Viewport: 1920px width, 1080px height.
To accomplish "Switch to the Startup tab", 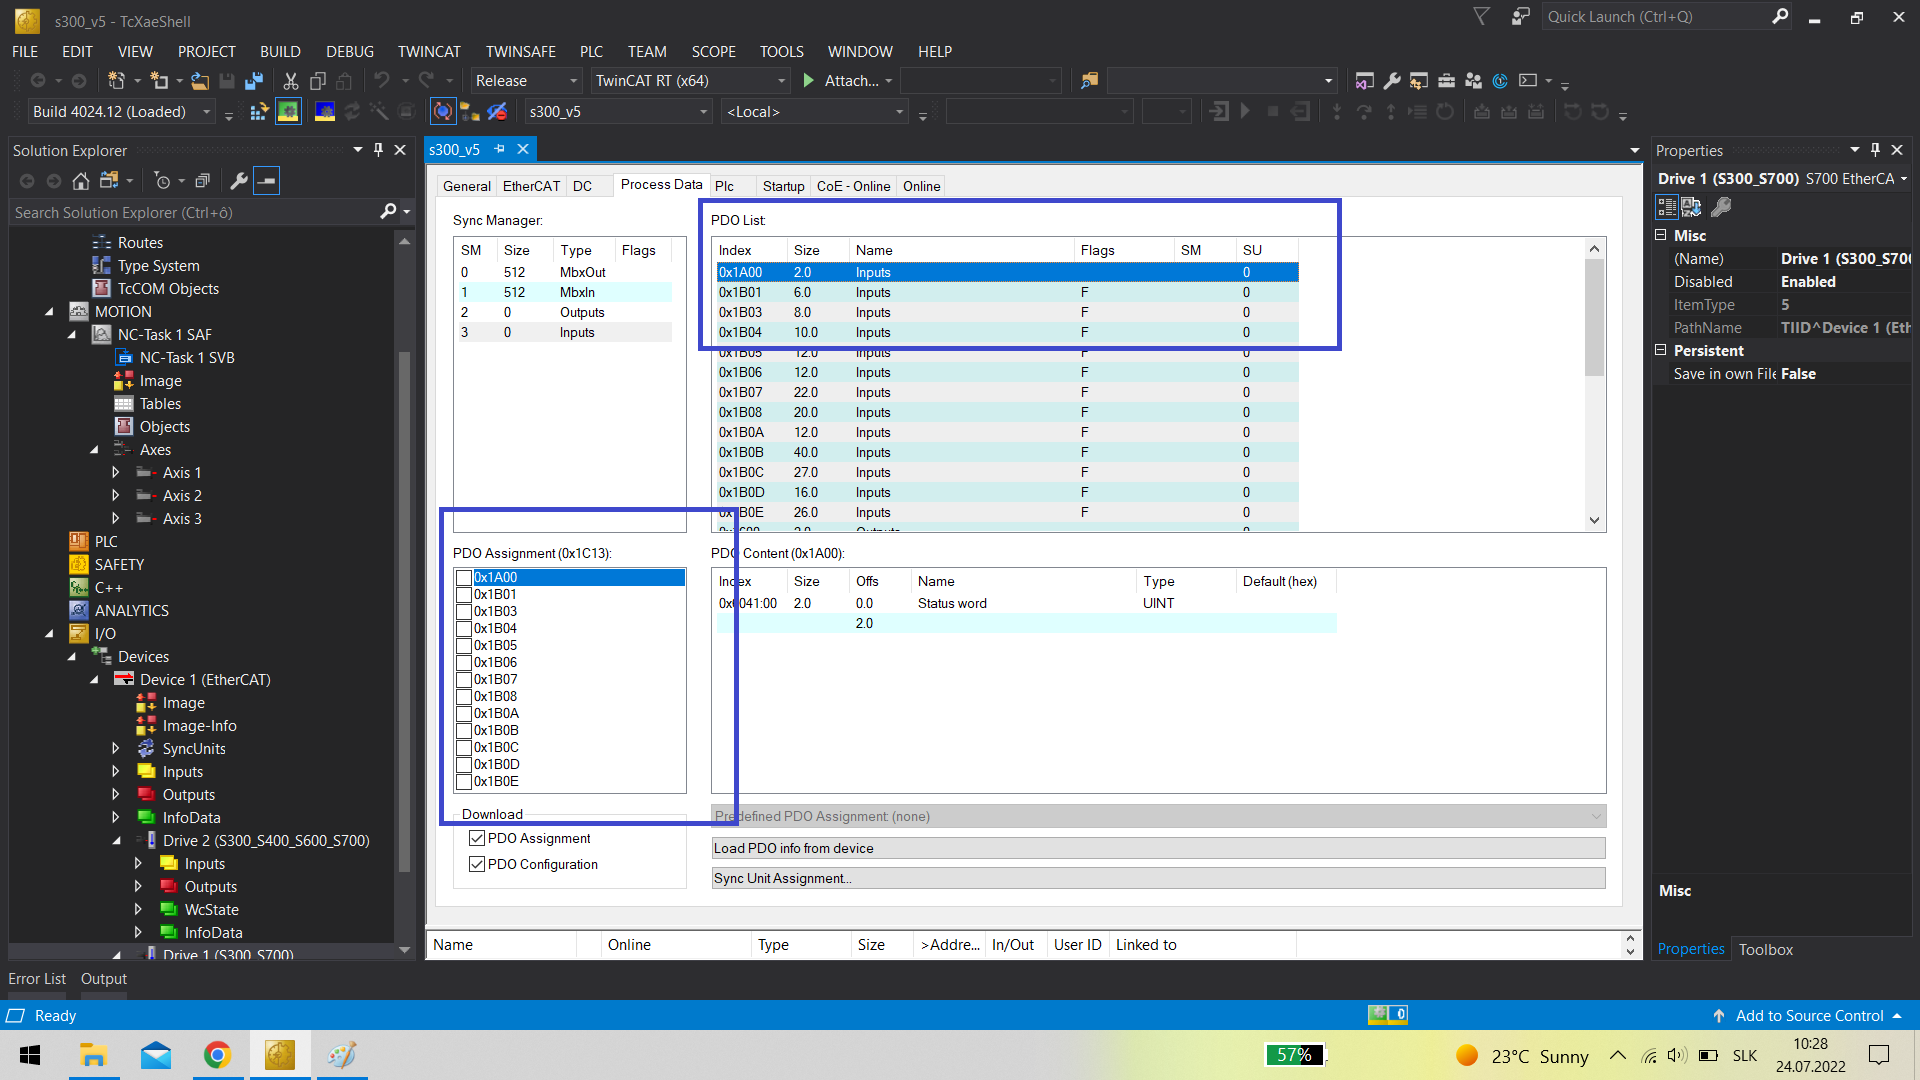I will [783, 186].
